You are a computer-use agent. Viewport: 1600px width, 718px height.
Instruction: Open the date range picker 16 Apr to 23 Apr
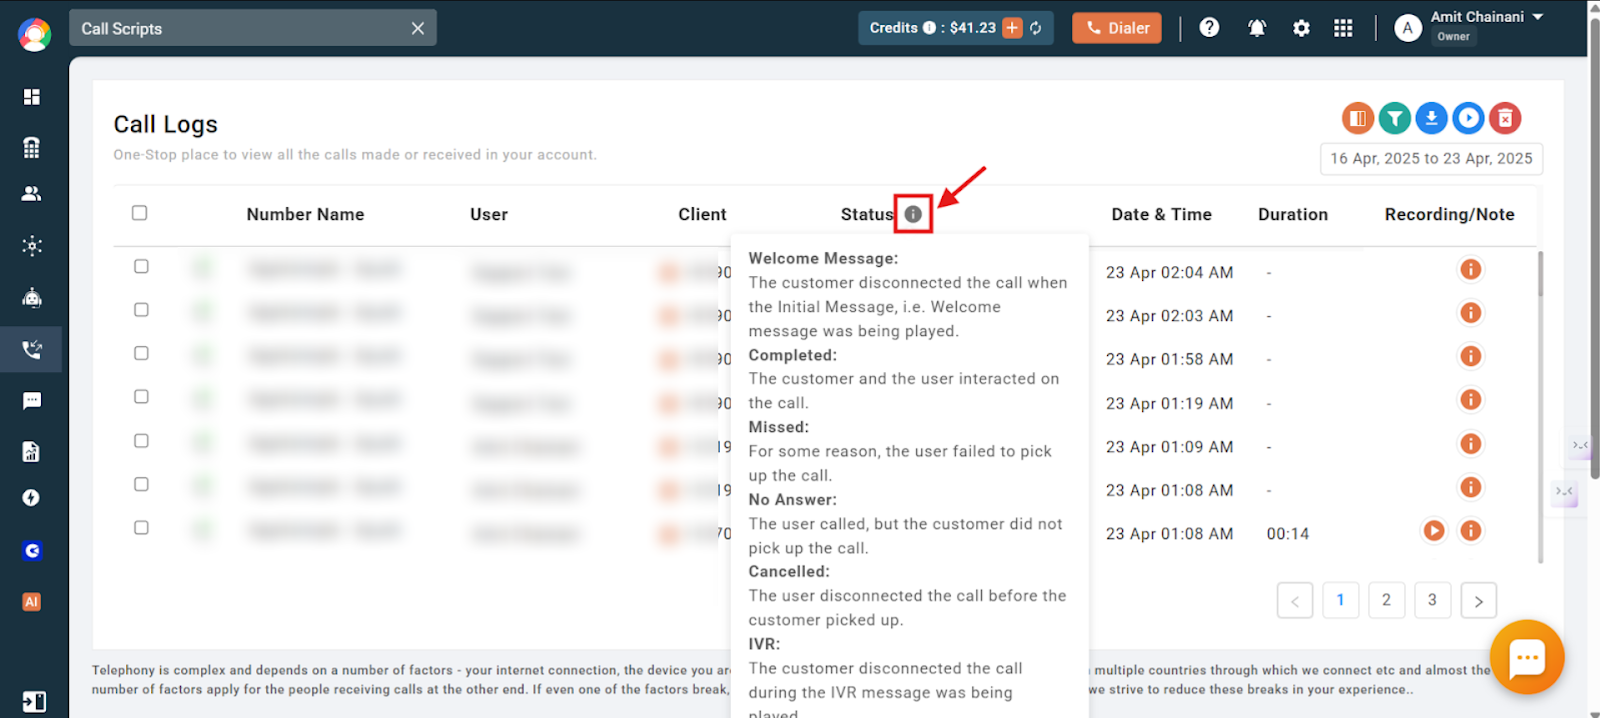point(1431,159)
